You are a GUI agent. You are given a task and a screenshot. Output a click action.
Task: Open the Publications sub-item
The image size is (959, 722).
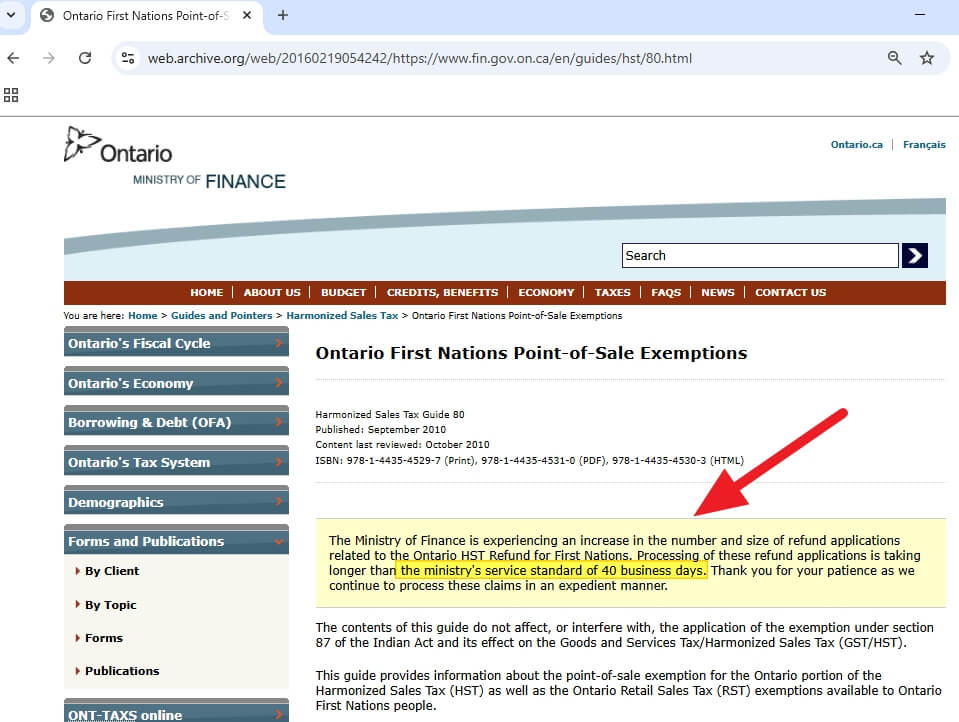122,671
